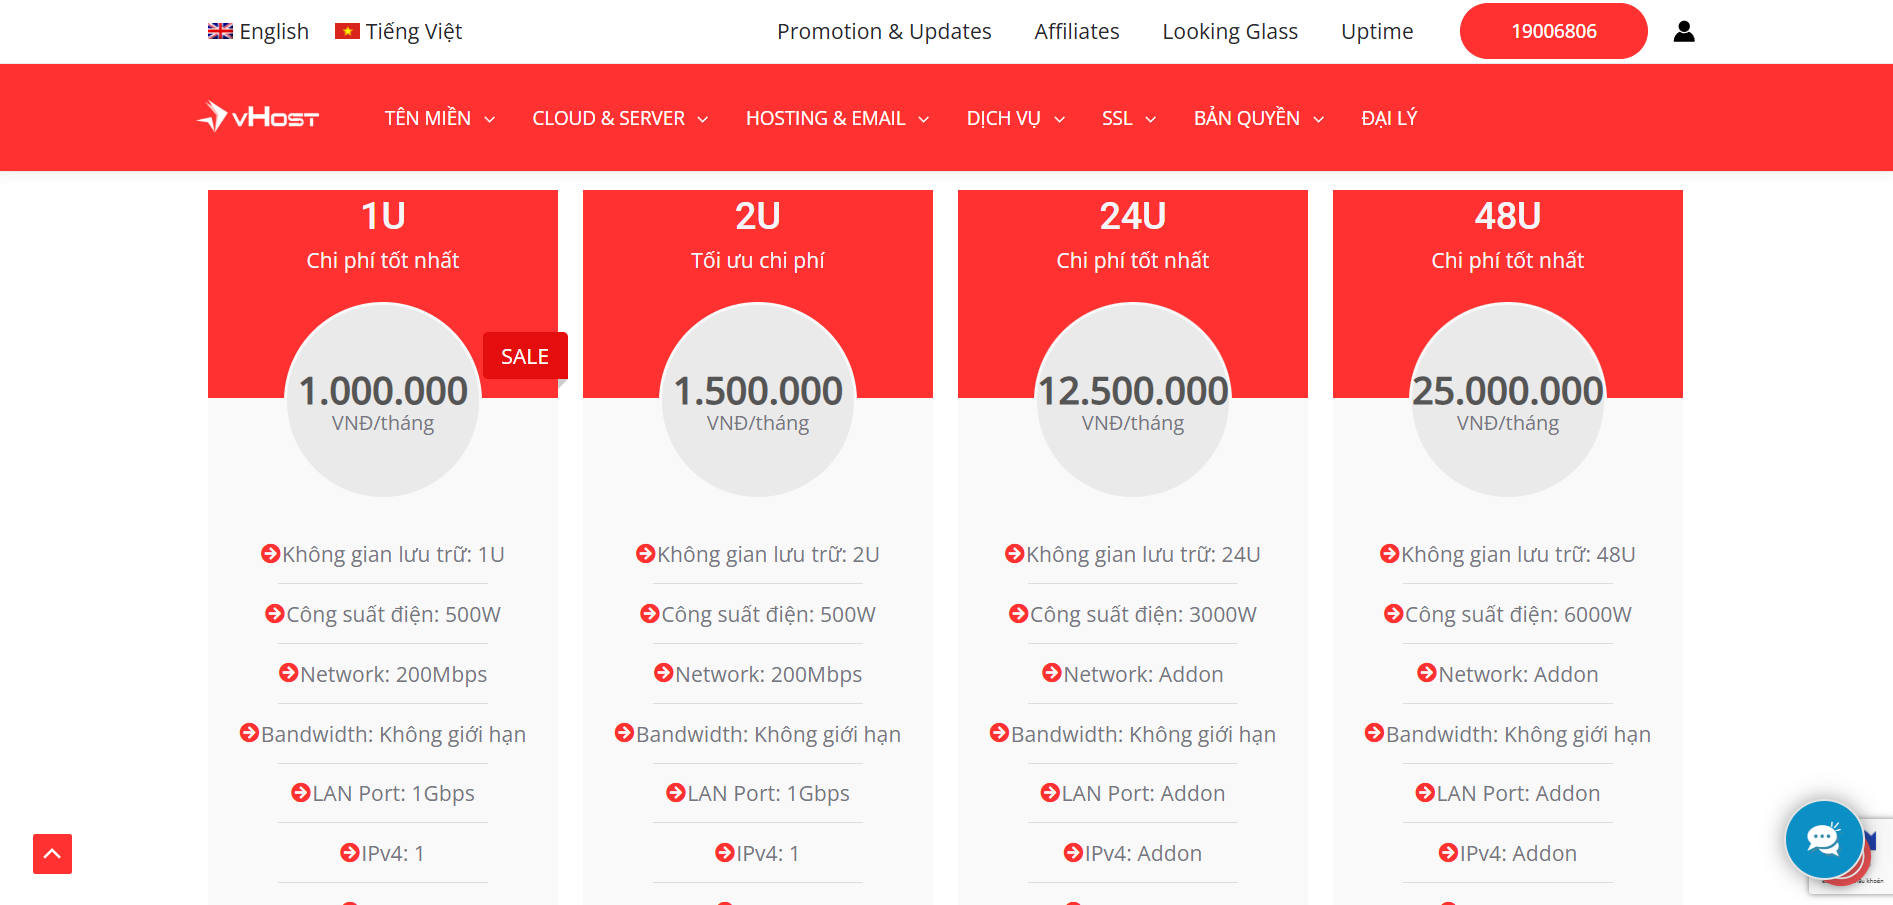Expand the DỊCH VỤ dropdown
This screenshot has width=1893, height=905.
(1015, 118)
